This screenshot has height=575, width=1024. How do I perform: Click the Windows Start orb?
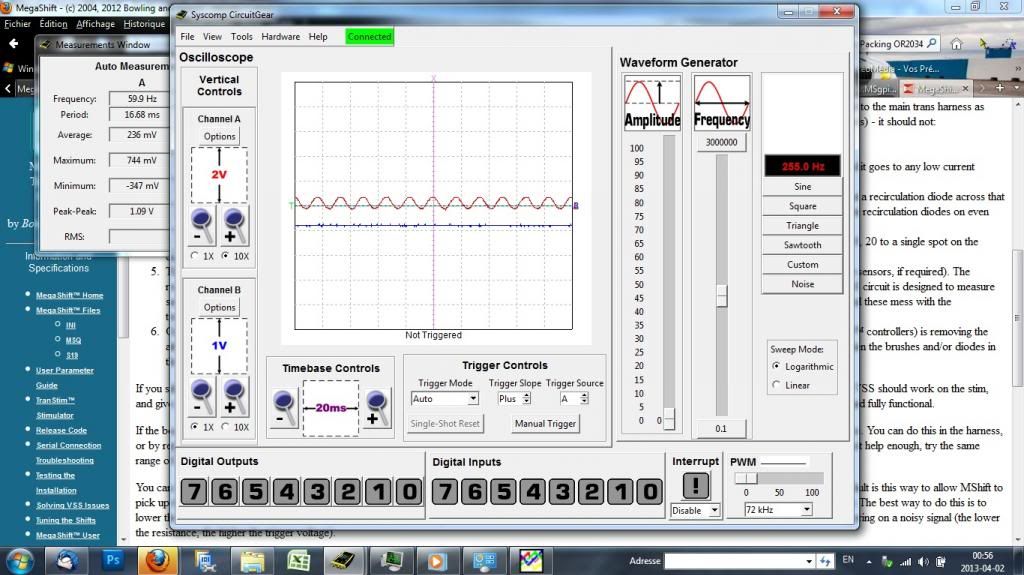20,561
